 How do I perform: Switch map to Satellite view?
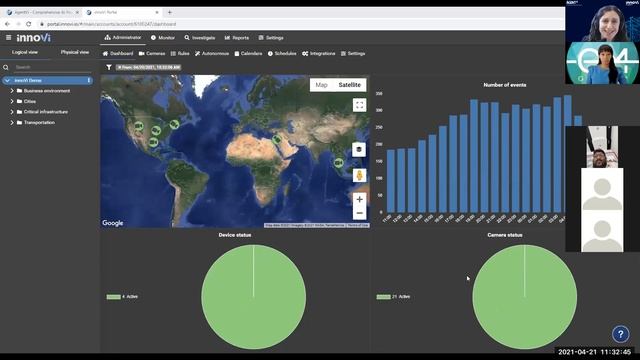coord(350,84)
